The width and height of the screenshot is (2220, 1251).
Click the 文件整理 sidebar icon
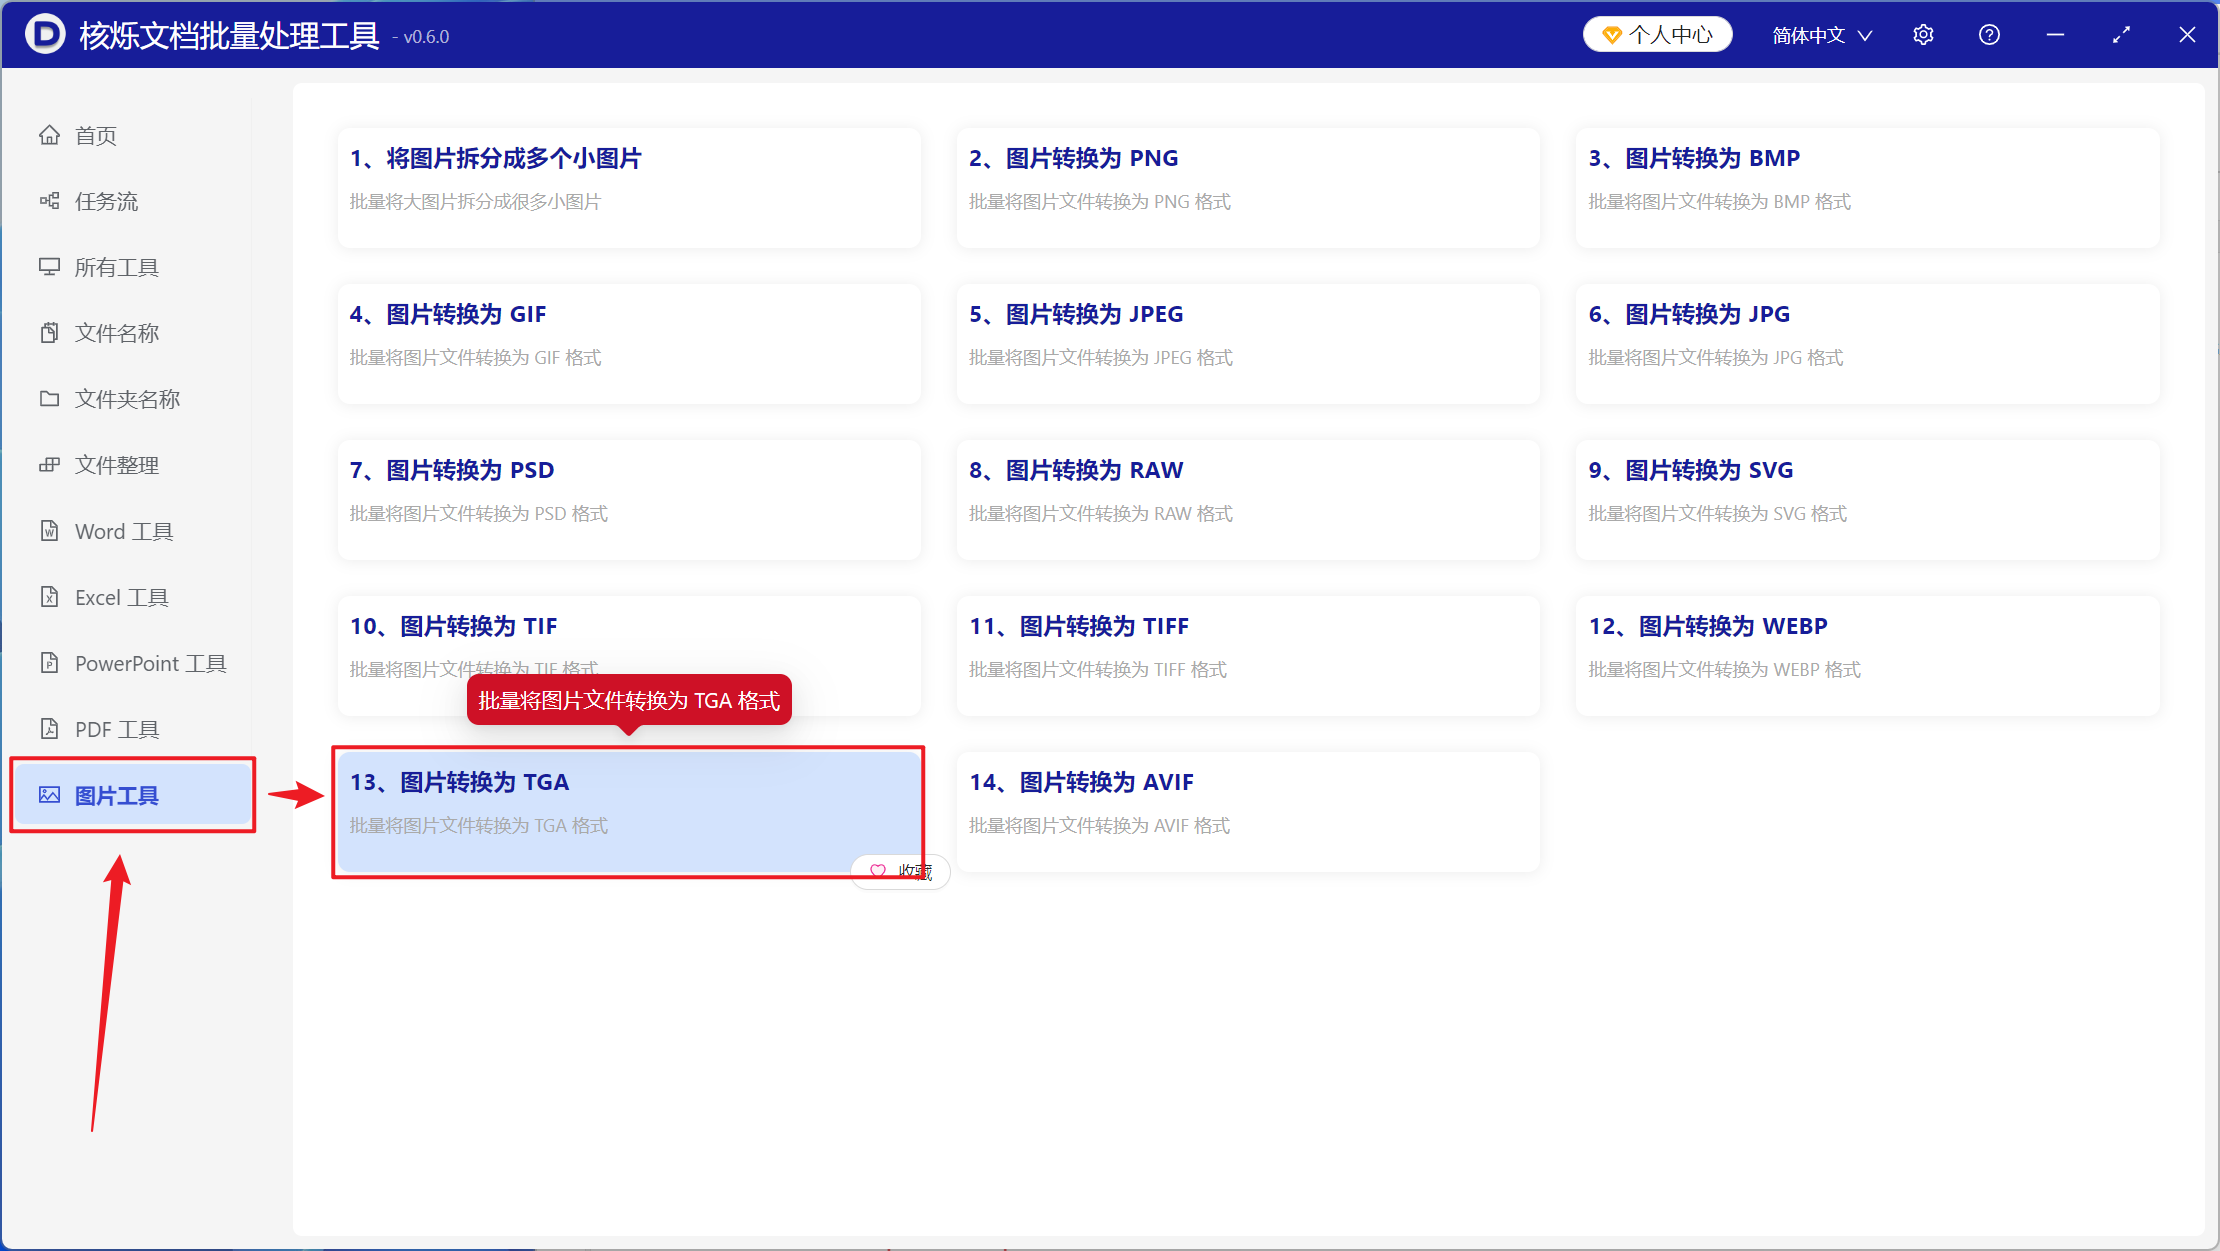pos(49,465)
